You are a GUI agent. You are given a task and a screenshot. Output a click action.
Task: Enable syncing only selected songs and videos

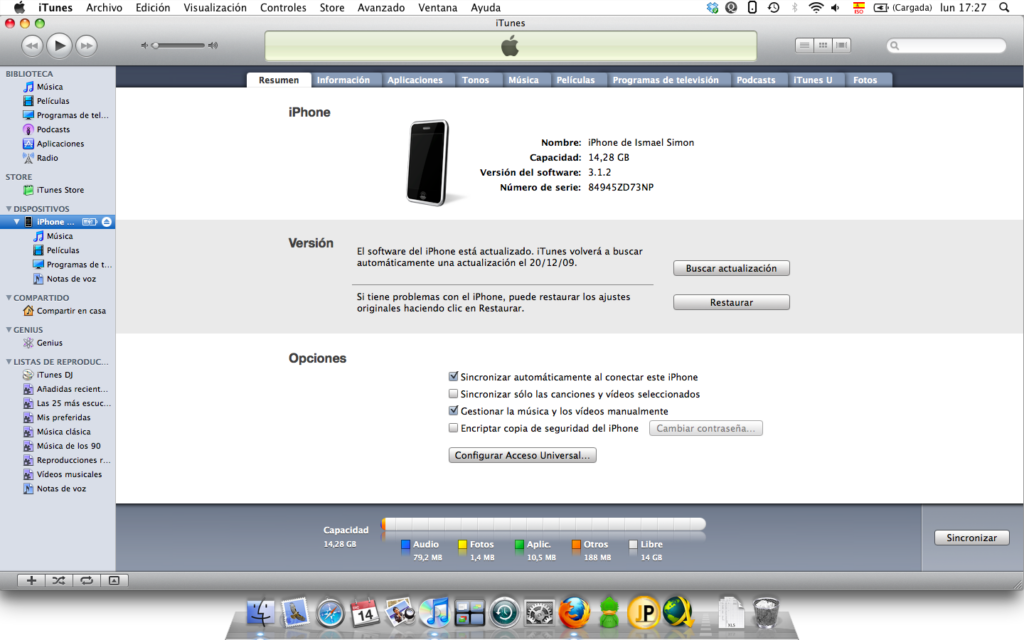[453, 394]
